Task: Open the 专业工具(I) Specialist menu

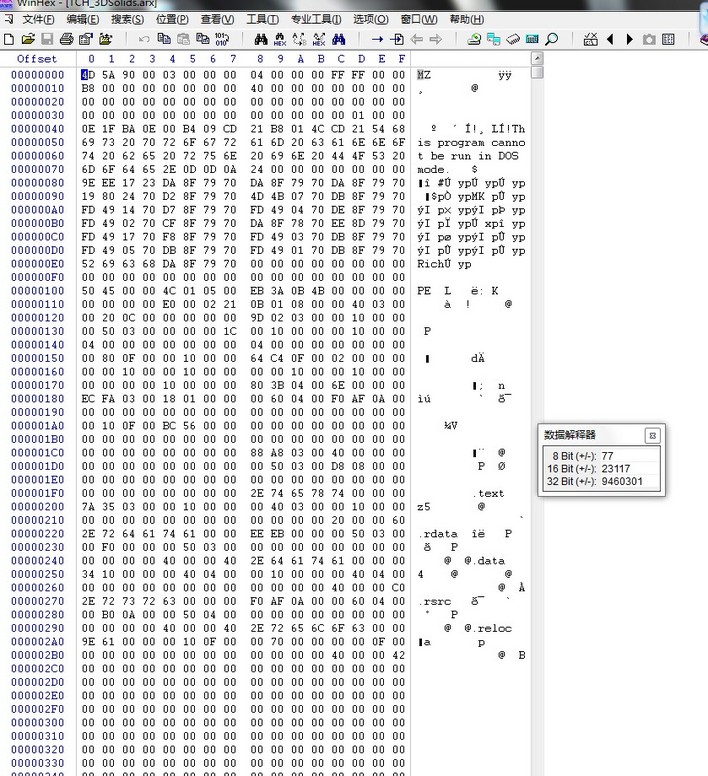Action: [x=316, y=19]
